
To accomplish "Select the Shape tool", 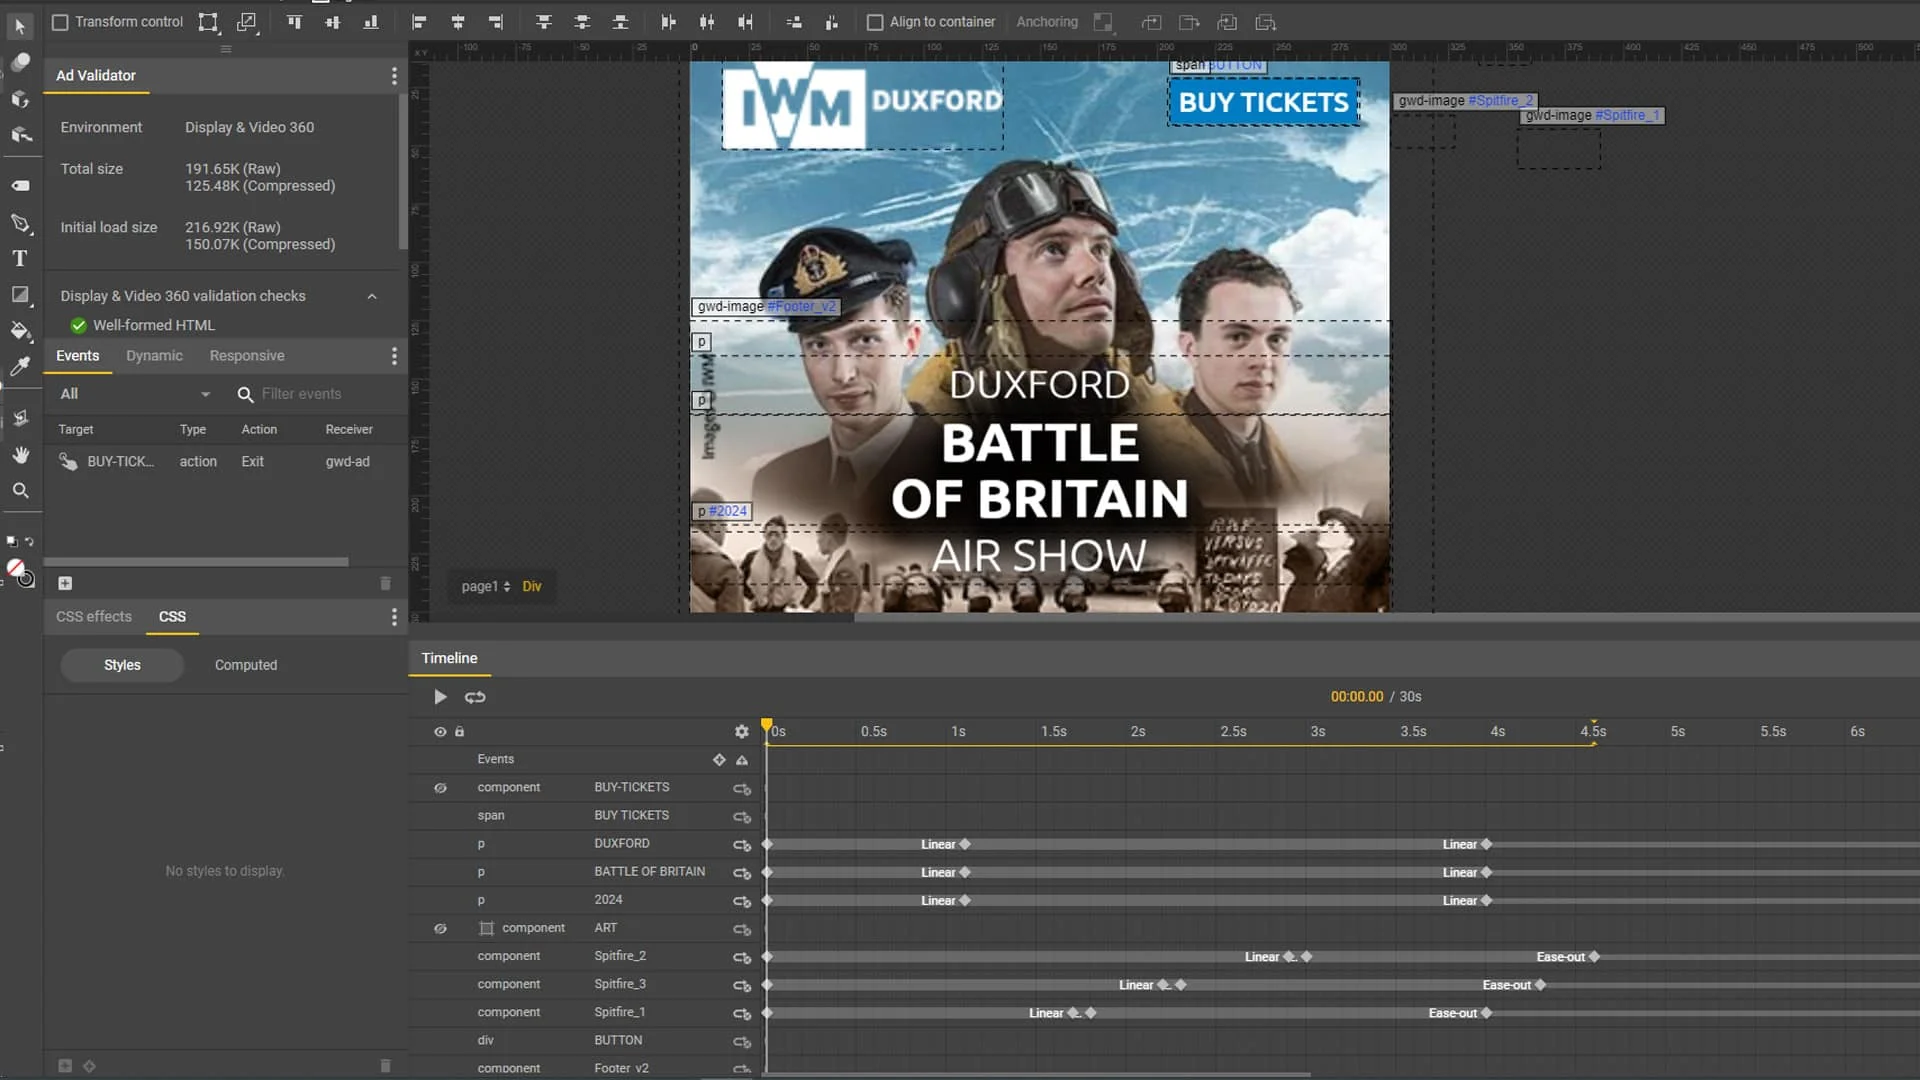I will pyautogui.click(x=20, y=294).
